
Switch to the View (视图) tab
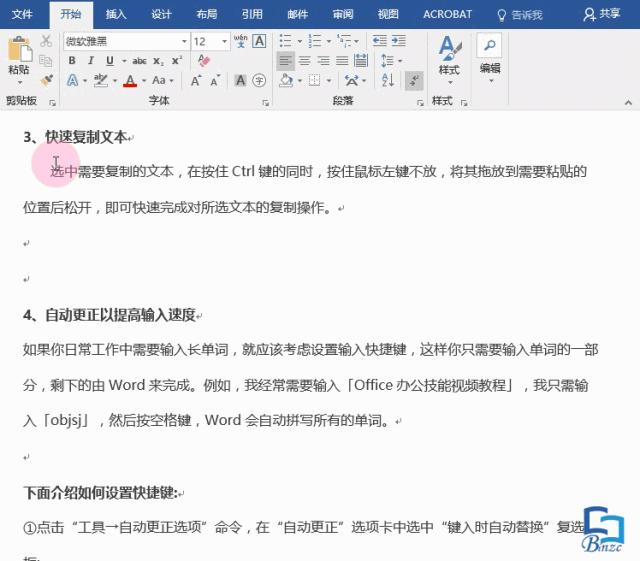(x=388, y=15)
